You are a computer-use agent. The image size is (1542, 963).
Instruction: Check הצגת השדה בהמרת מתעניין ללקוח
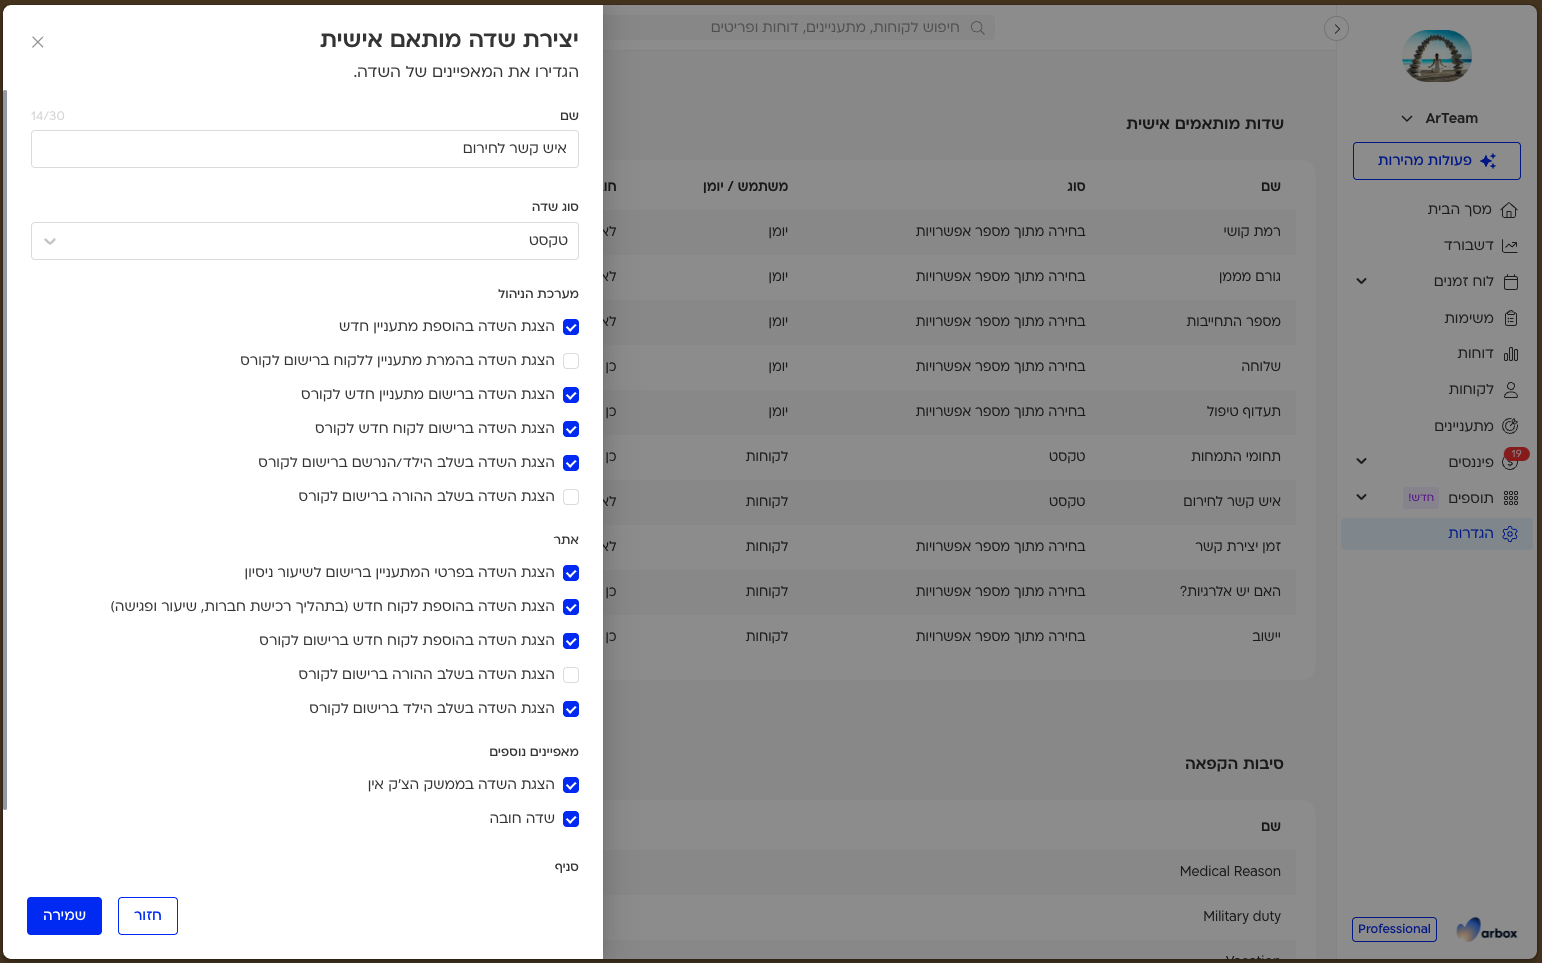tap(571, 361)
